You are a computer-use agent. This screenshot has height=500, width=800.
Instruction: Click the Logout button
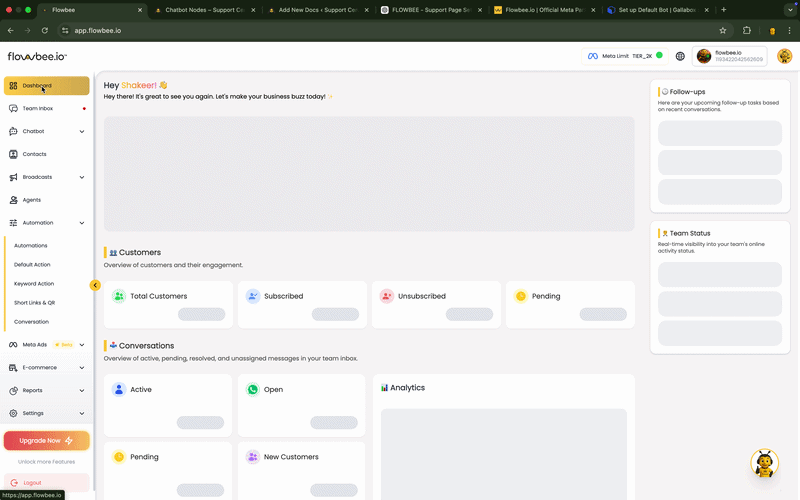(32, 482)
